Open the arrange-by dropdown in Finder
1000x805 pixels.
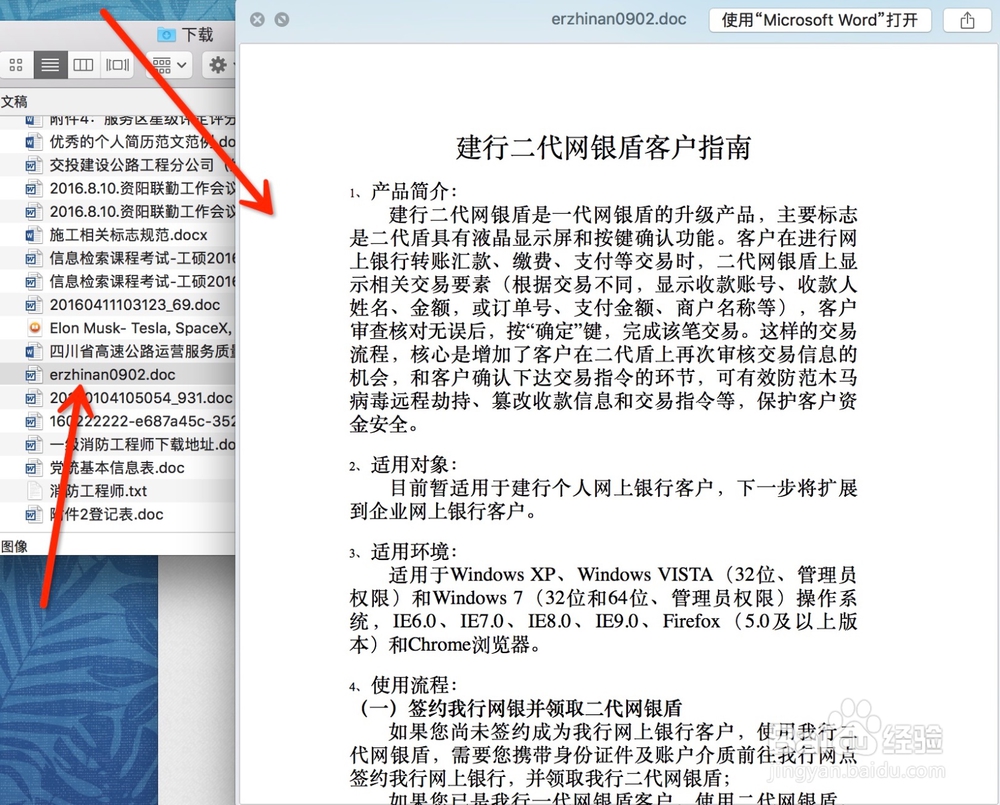170,64
